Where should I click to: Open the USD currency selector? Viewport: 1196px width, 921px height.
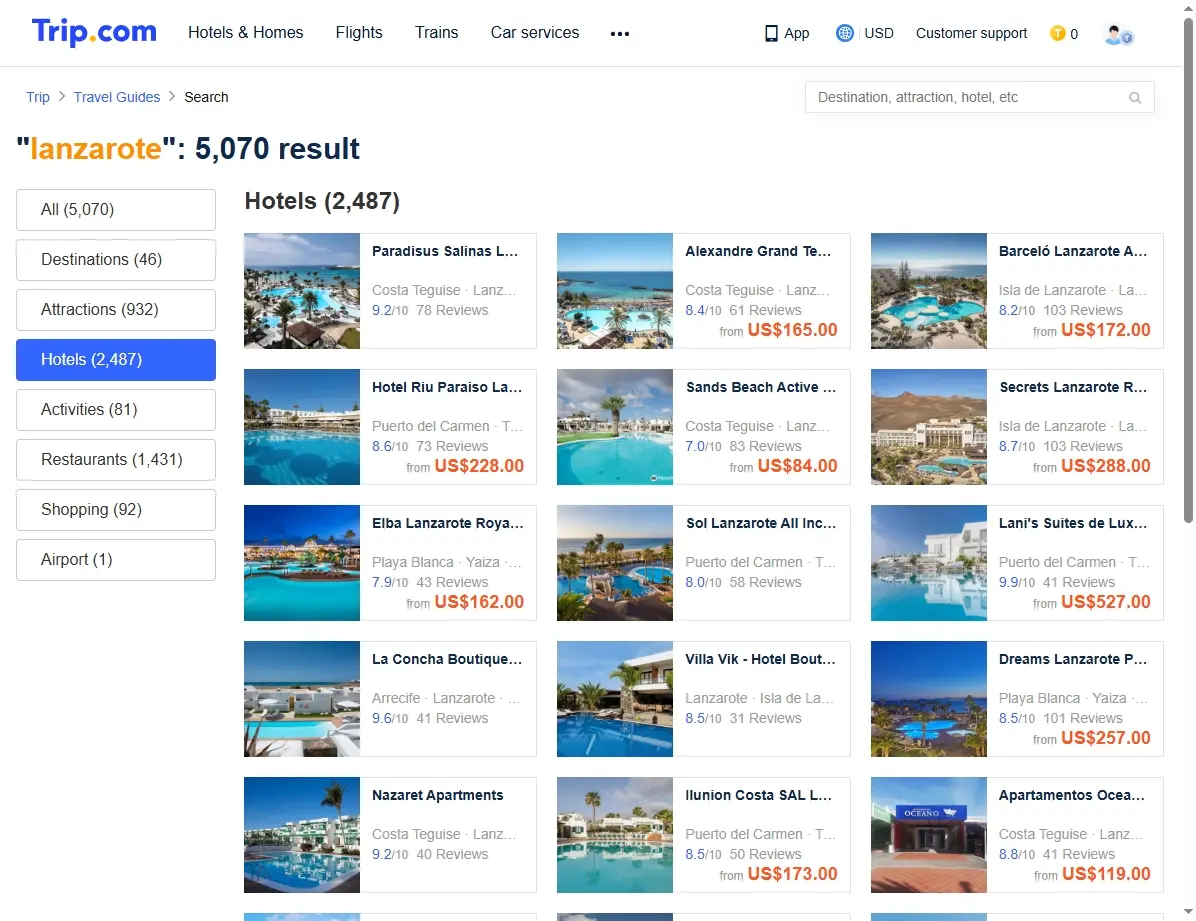pos(879,34)
